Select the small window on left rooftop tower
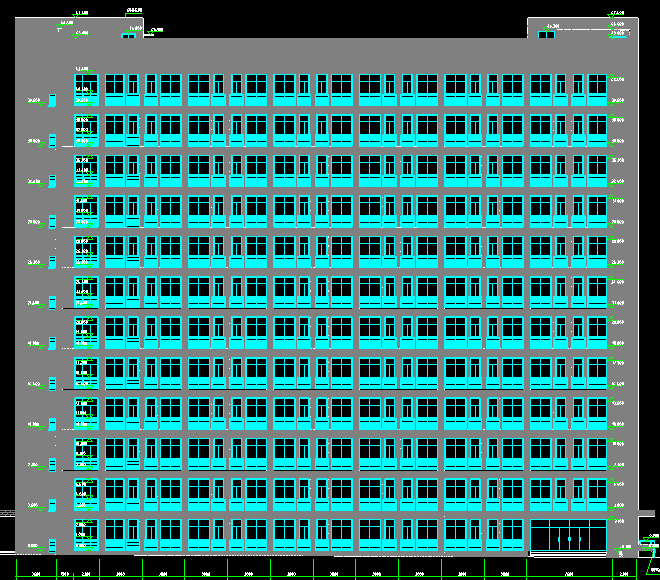The height and width of the screenshot is (580, 660). point(128,36)
